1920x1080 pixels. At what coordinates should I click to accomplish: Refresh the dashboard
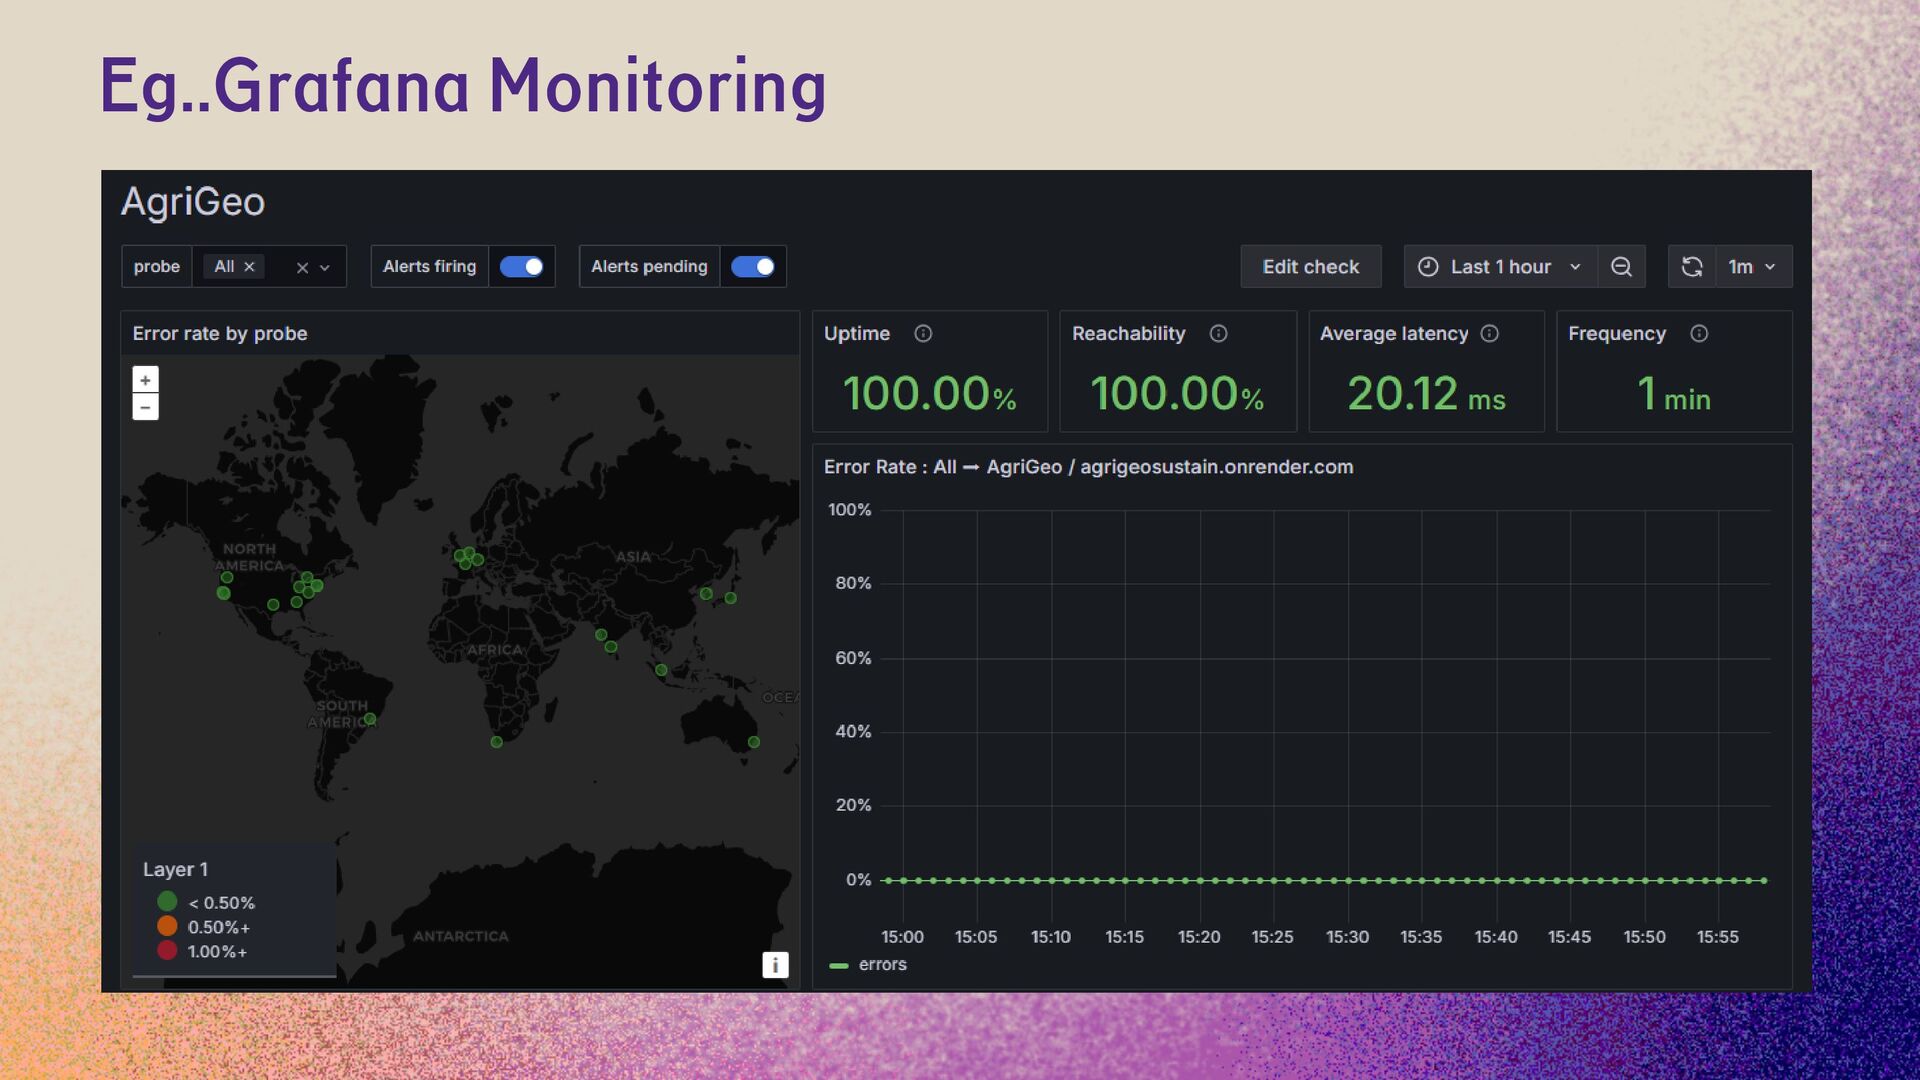click(1692, 267)
